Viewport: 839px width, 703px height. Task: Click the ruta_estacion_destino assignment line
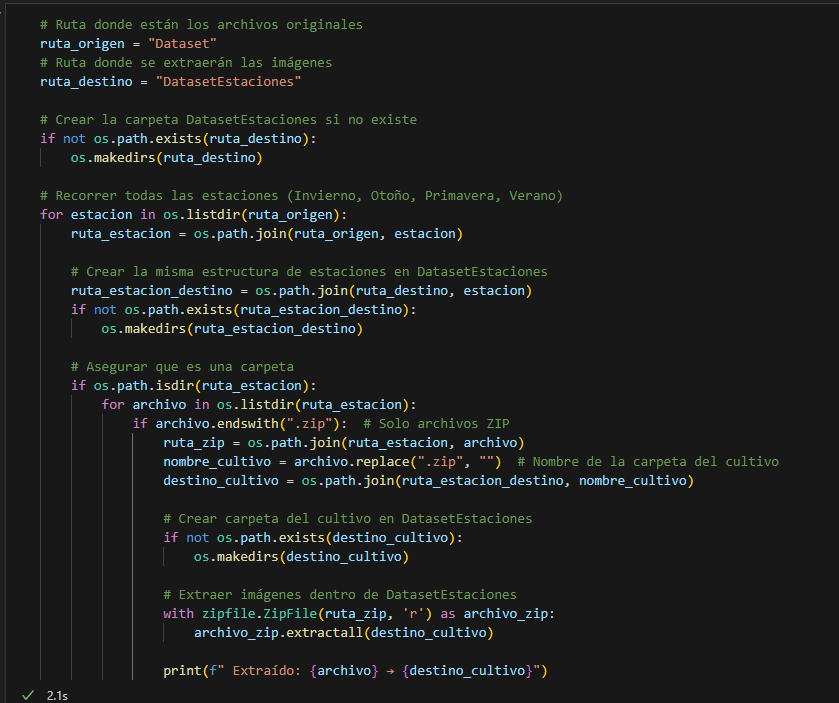point(301,290)
